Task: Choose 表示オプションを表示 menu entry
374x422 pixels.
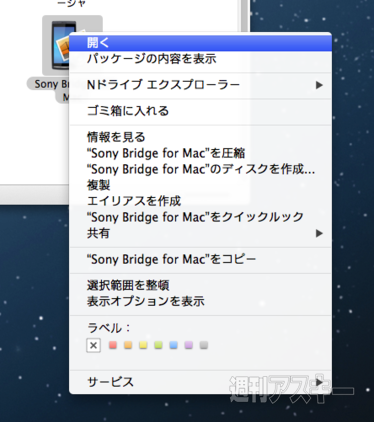Action: pos(200,301)
